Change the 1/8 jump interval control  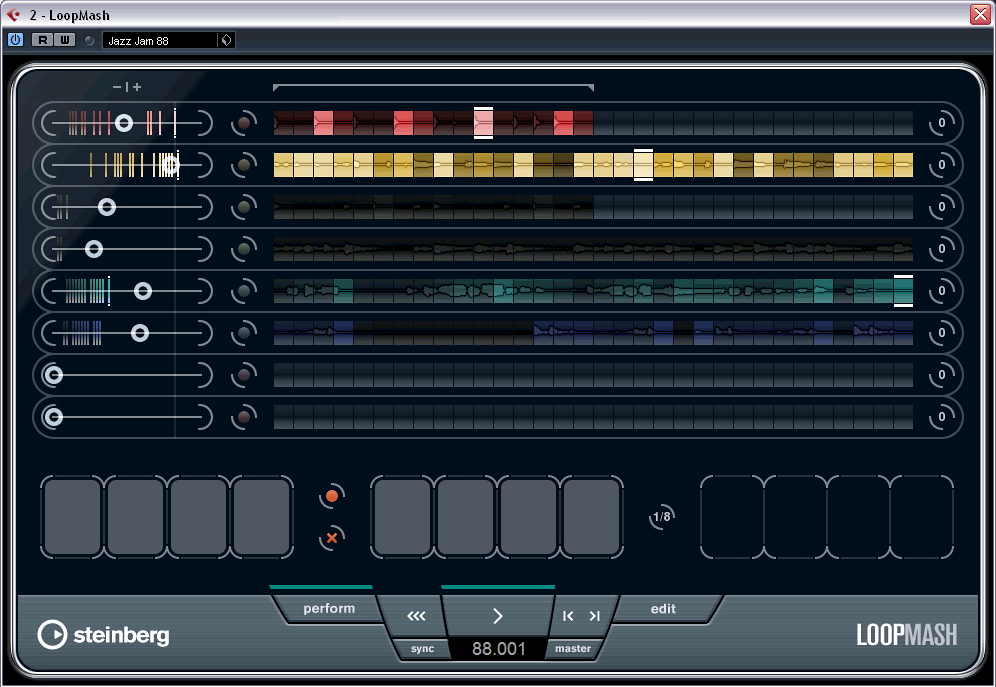662,517
